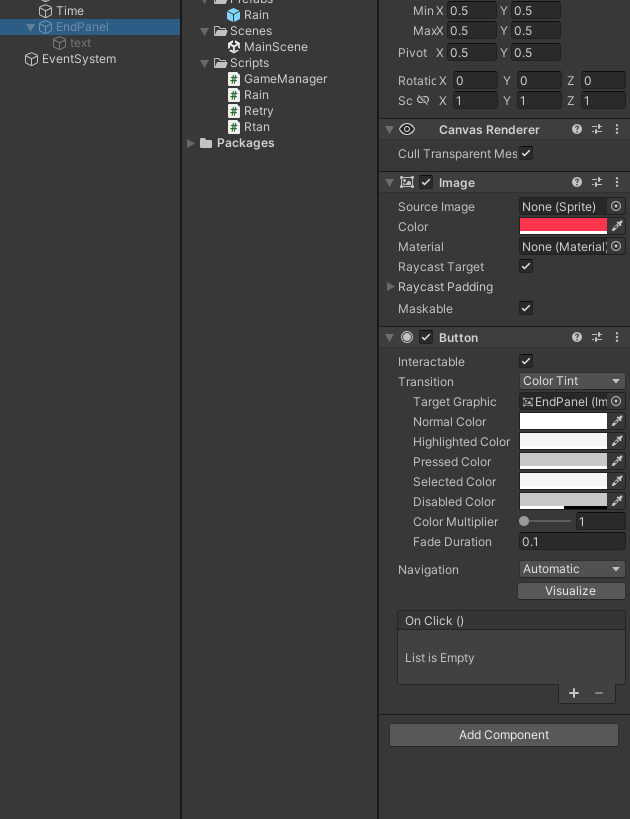Use eyedropper next to Highlighted Color

pos(617,441)
